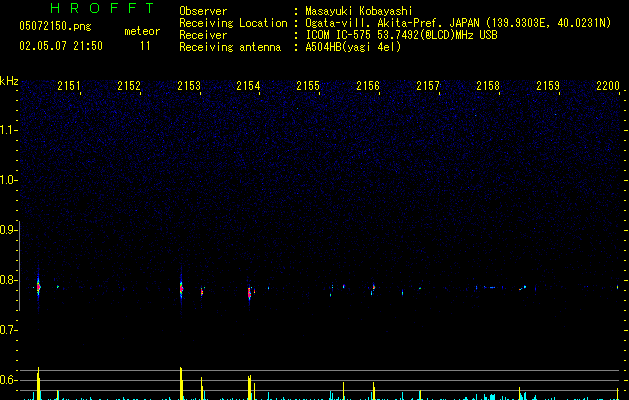Click the 1.1 frequency axis label
The width and height of the screenshot is (629, 400).
[x=8, y=130]
